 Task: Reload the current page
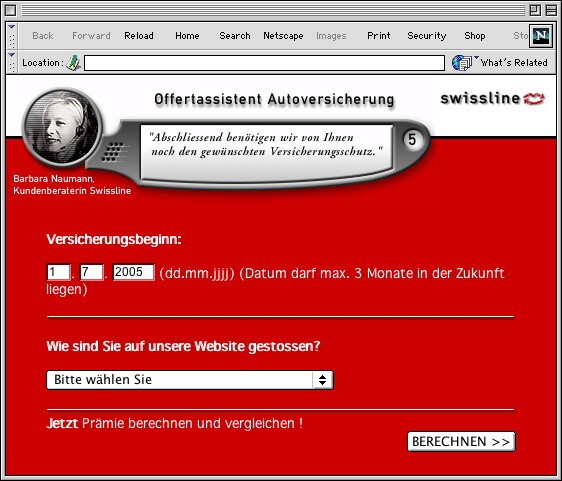point(139,36)
